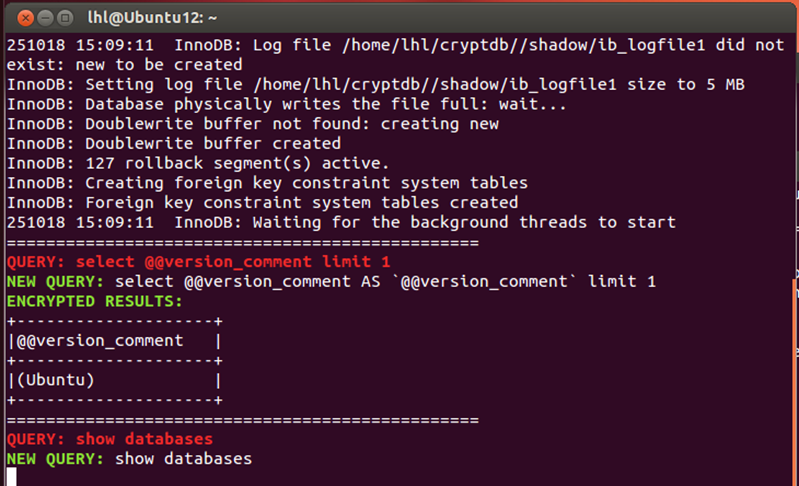Minimize the terminal window

(45, 18)
